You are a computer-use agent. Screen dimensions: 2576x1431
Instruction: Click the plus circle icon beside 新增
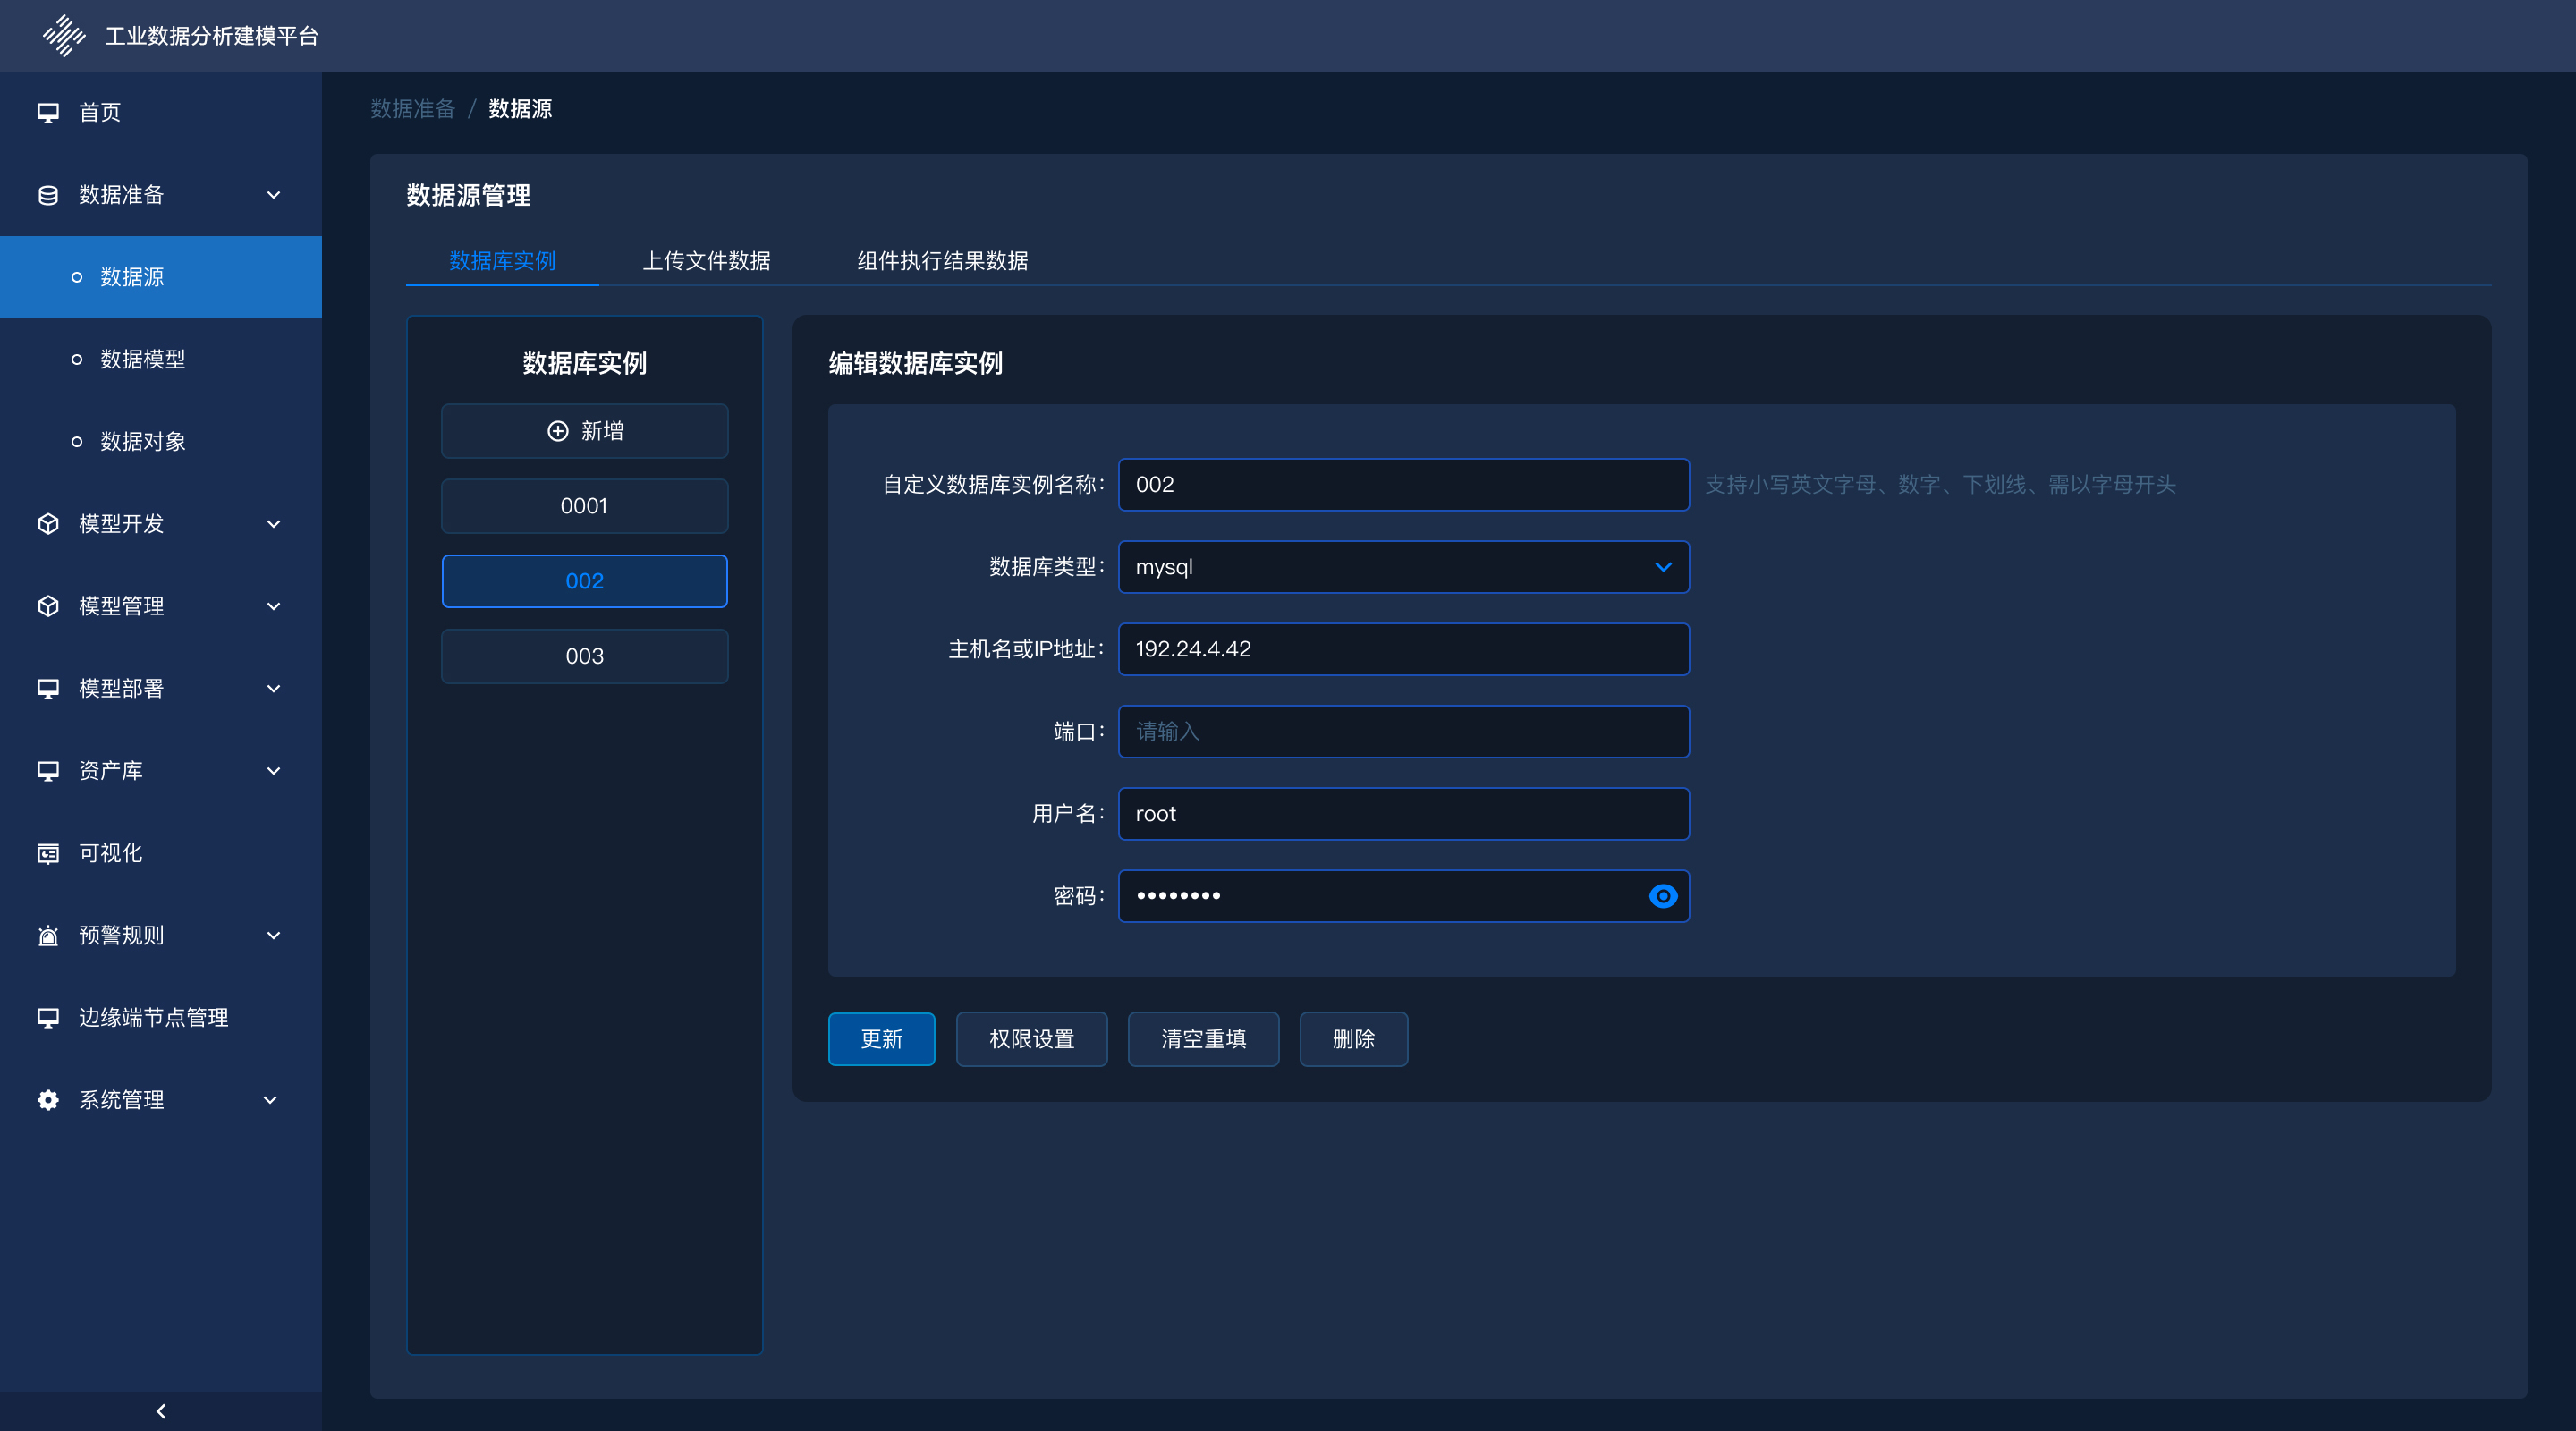[x=558, y=431]
